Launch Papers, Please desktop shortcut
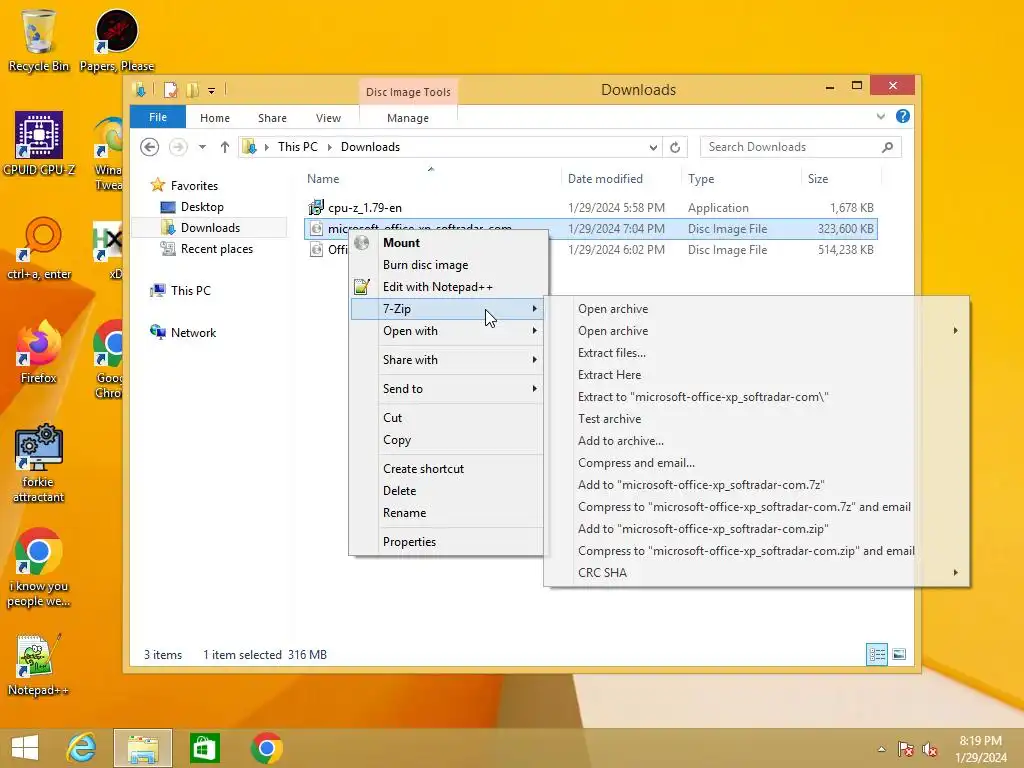 117,40
